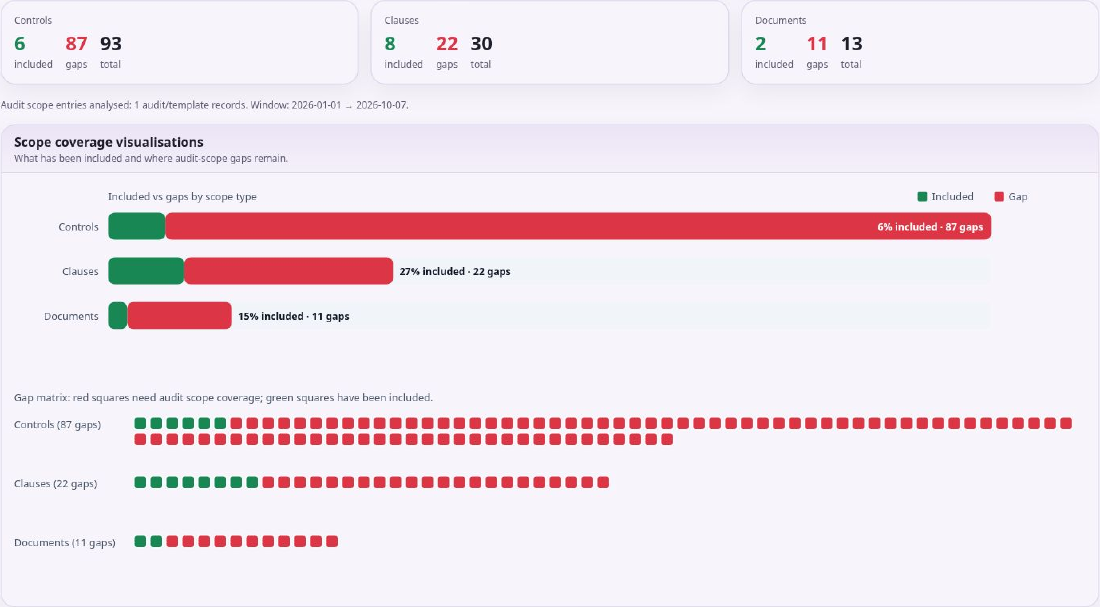Select the red gap segment of Controls bar
The image size is (1100, 607).
coord(578,227)
